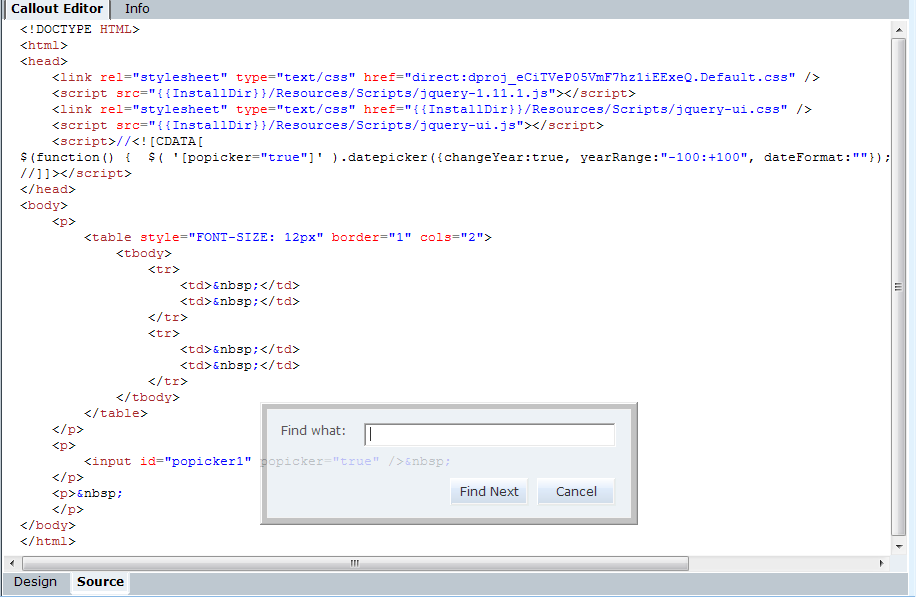Click the horizontal scrollbar left arrow
The height and width of the screenshot is (597, 916).
[12, 564]
